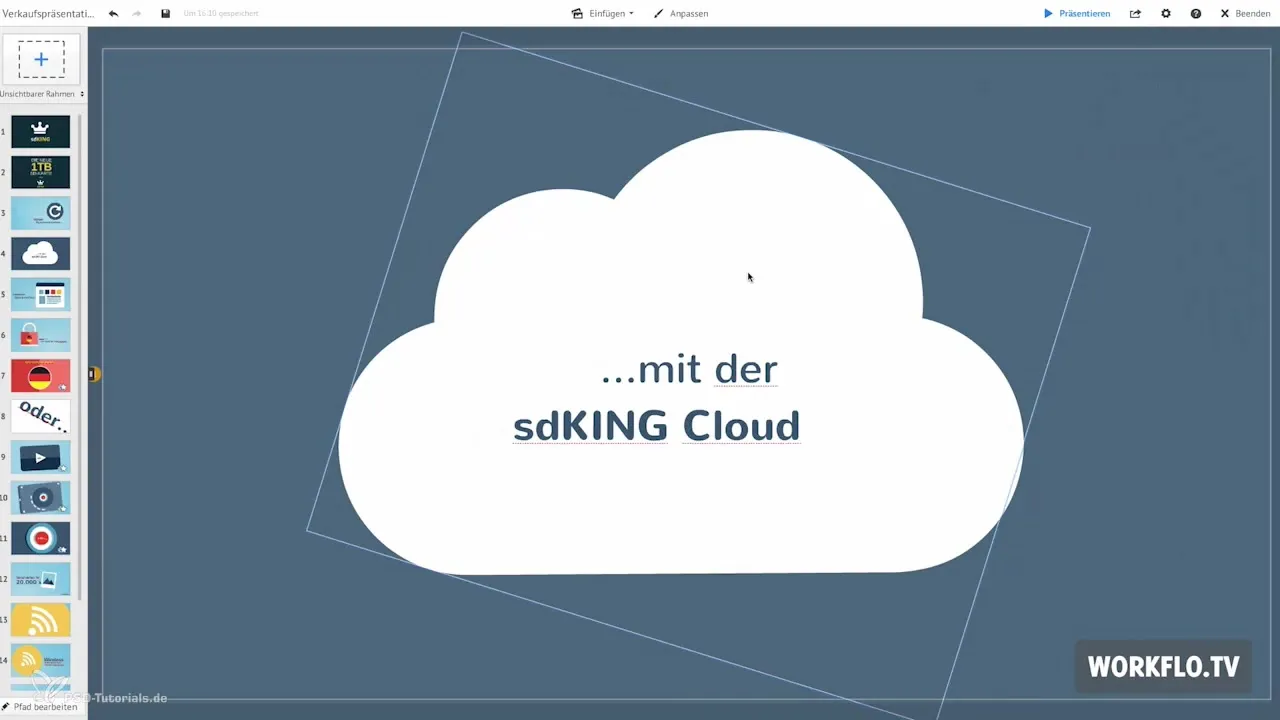Exit the editor with Beenden
The image size is (1280, 720).
[1245, 14]
